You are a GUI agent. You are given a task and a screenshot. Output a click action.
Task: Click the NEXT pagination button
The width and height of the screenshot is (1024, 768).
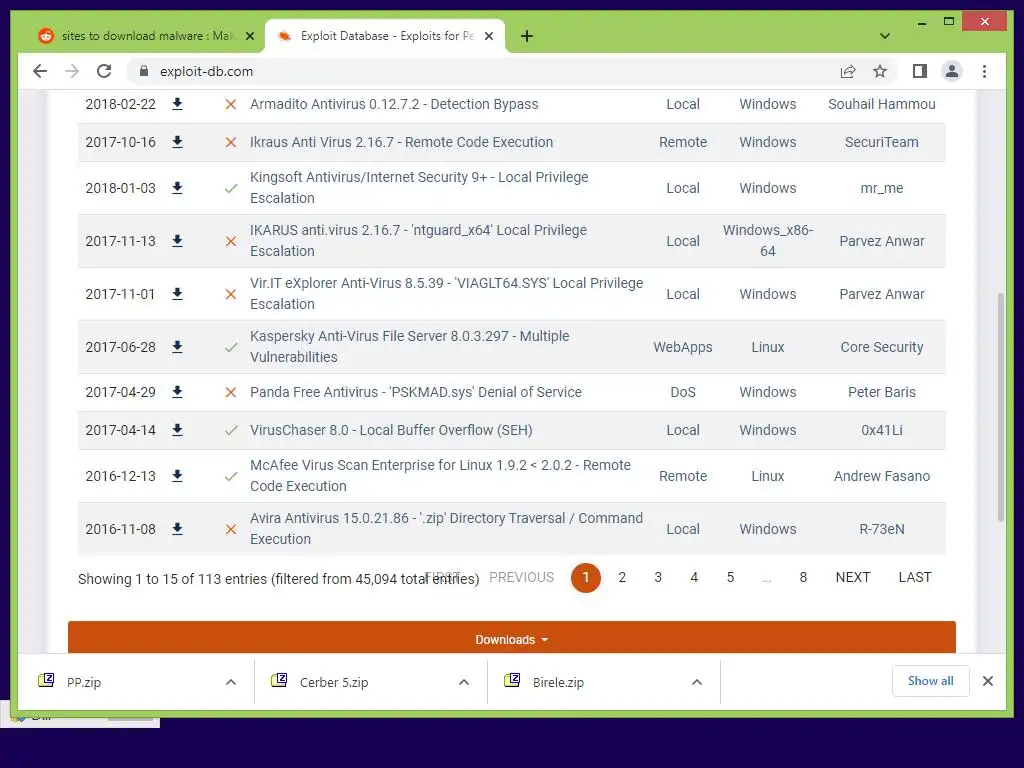coord(853,577)
